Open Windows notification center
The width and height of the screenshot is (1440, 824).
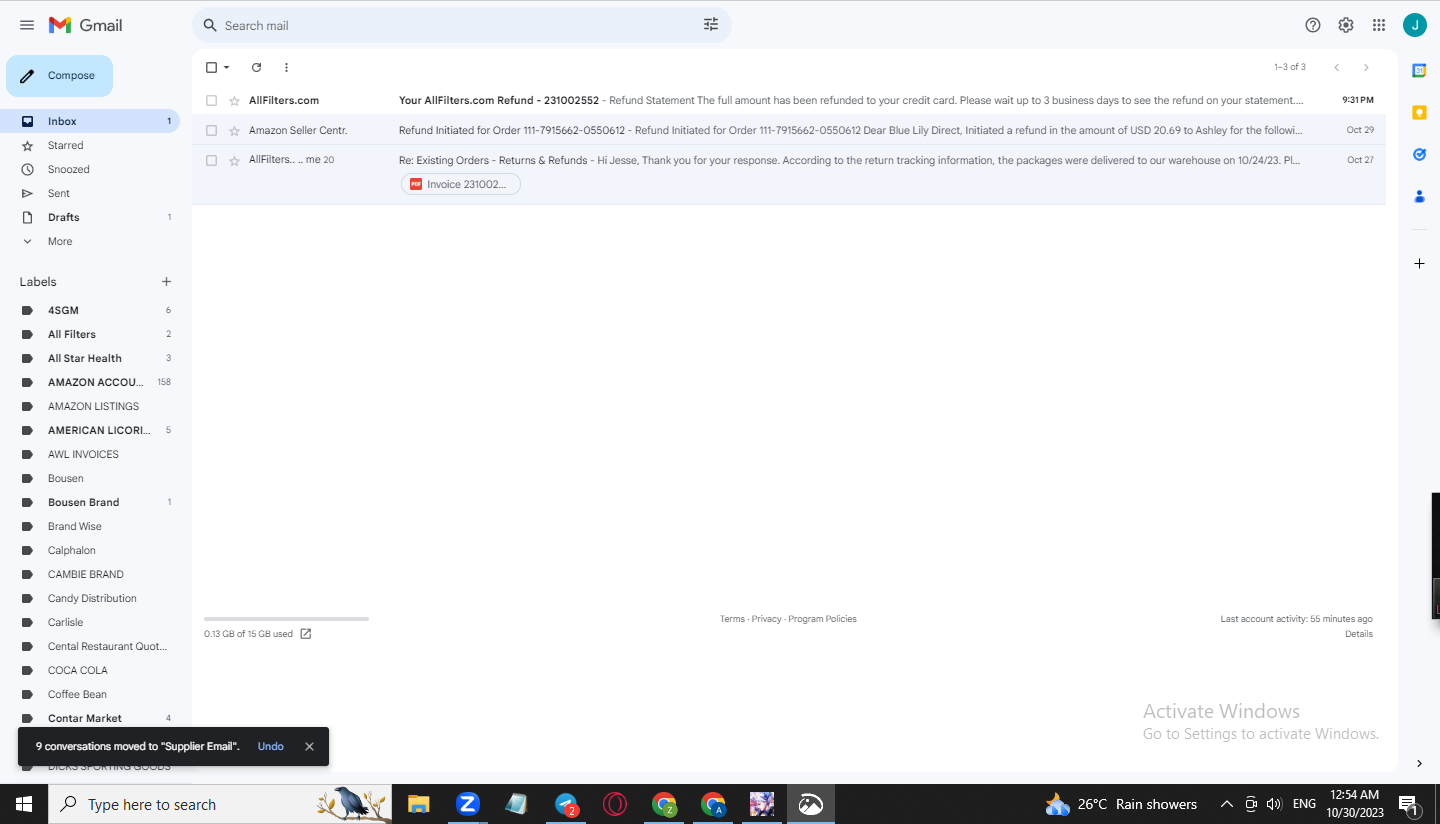[1408, 804]
